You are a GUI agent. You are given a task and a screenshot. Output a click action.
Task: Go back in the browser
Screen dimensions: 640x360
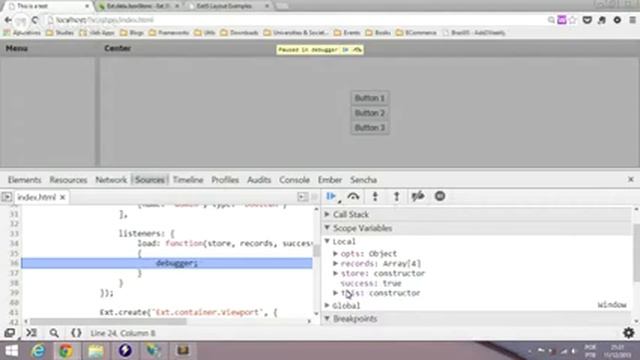[x=8, y=20]
